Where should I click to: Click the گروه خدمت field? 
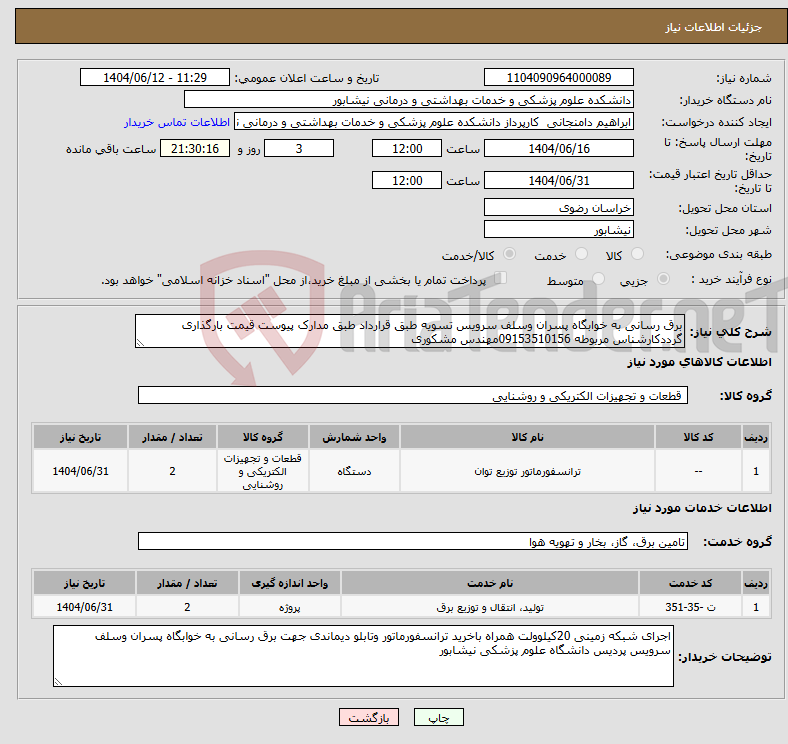click(x=413, y=541)
